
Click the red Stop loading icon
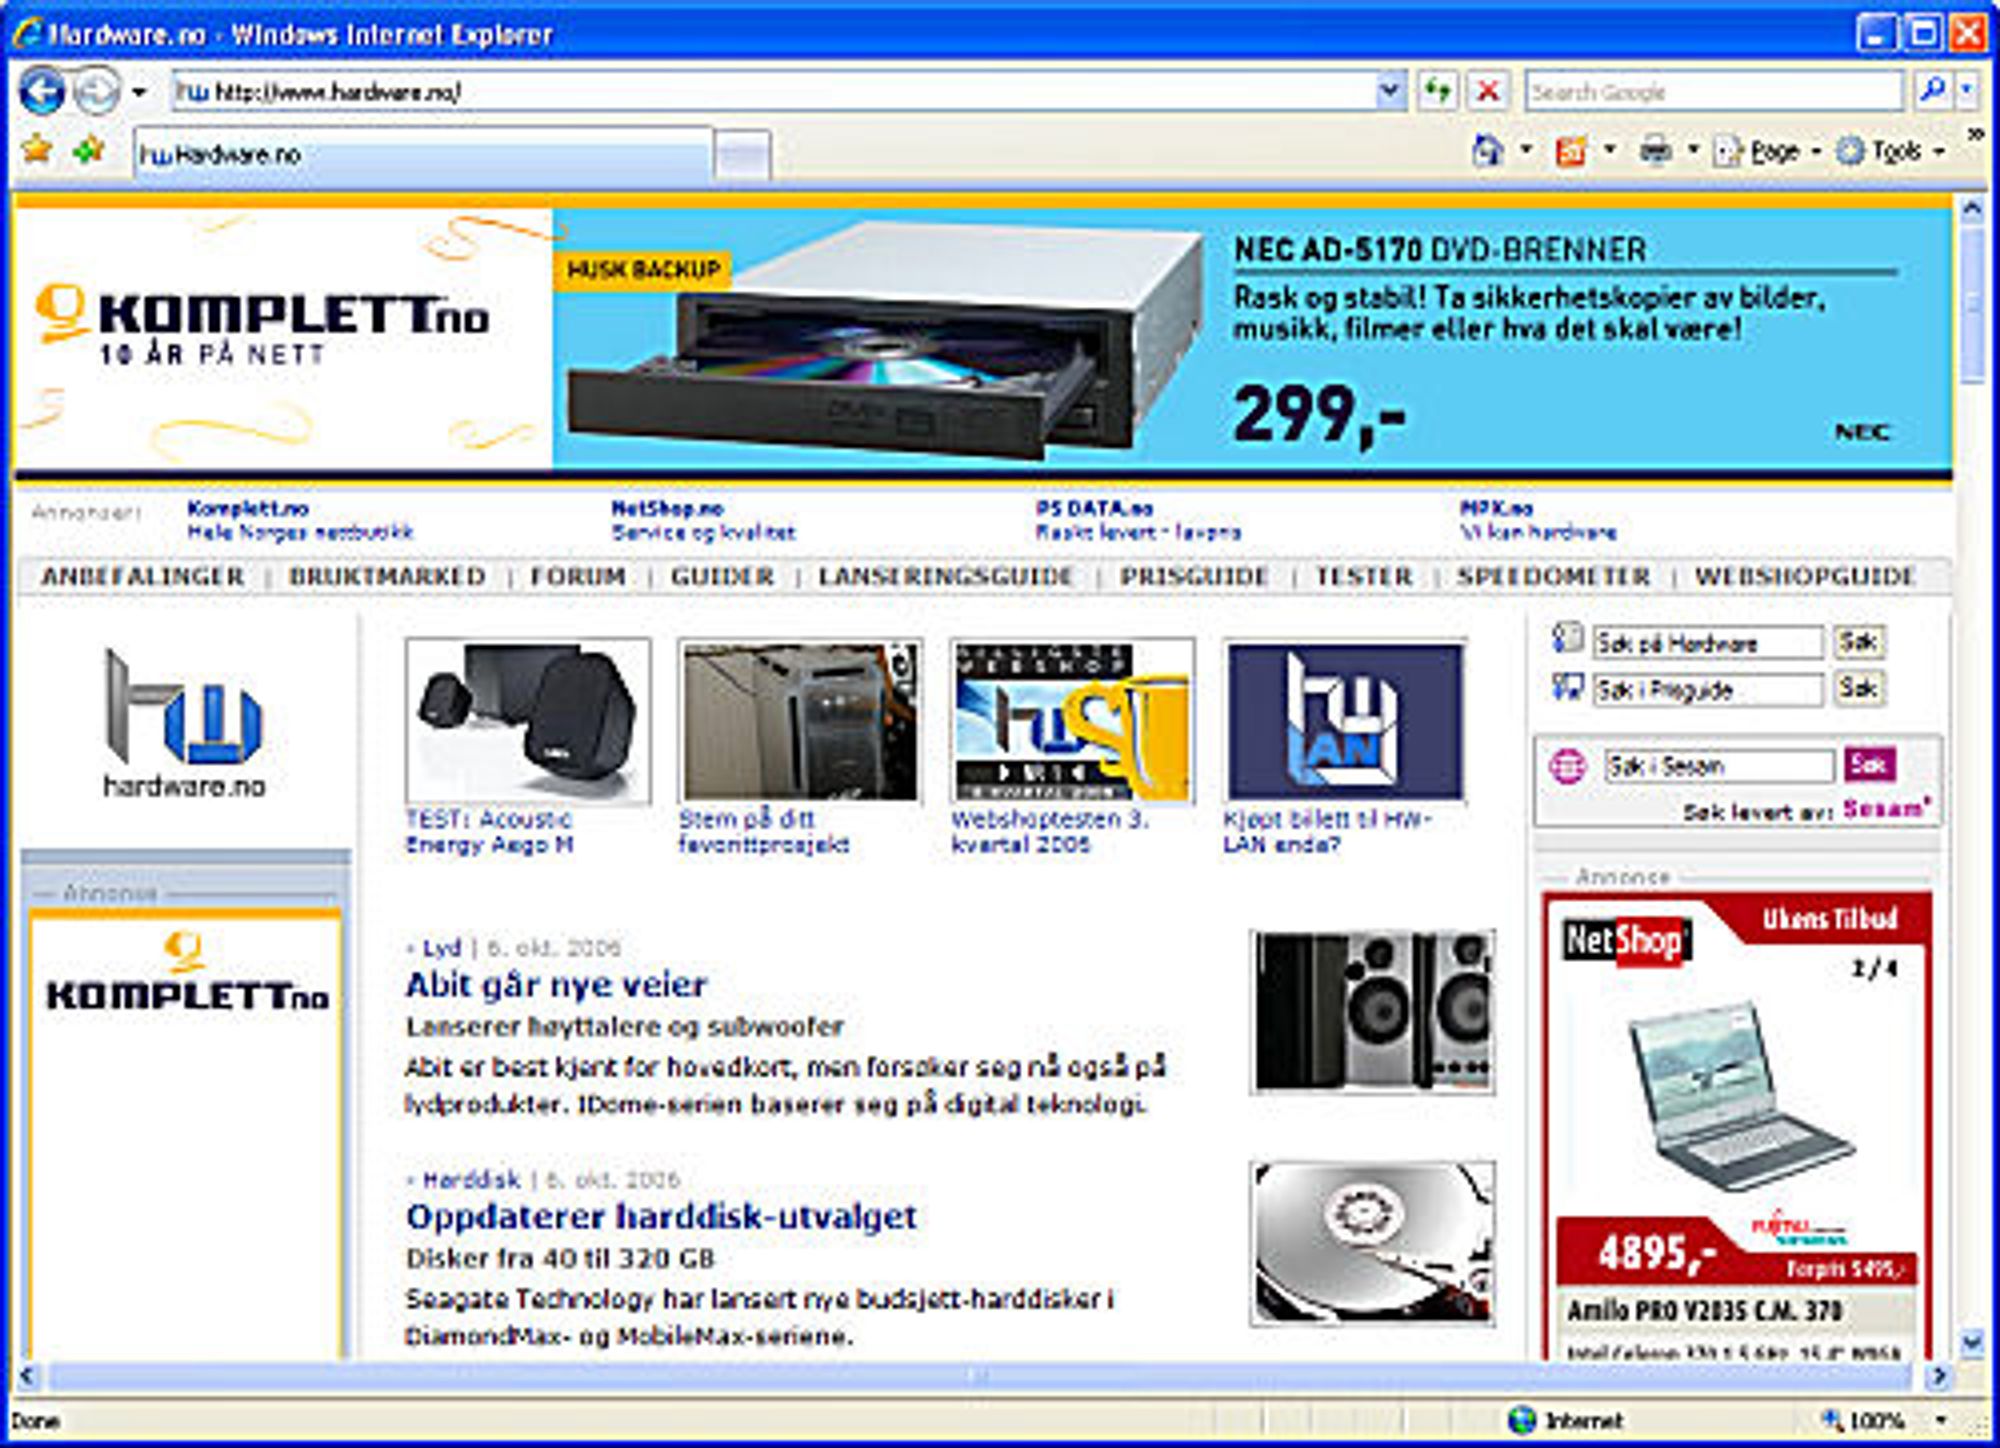[1488, 92]
